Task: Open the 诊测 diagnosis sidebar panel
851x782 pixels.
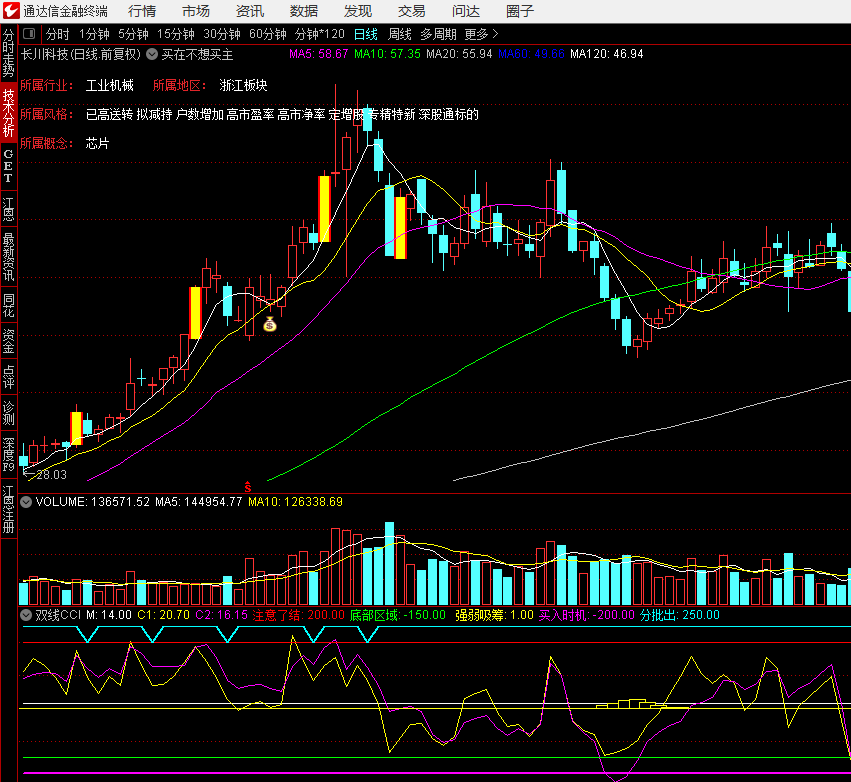Action: pos(9,411)
